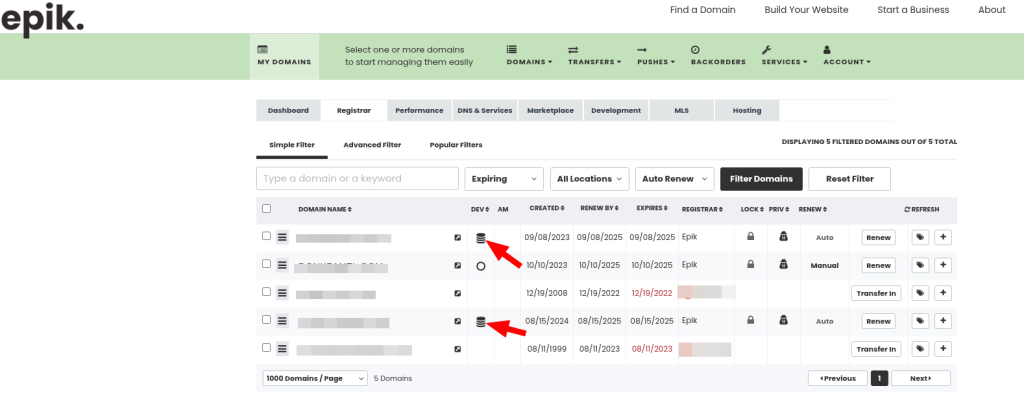
Task: Click the plus icon in 08/11/1999 row
Action: (x=943, y=349)
